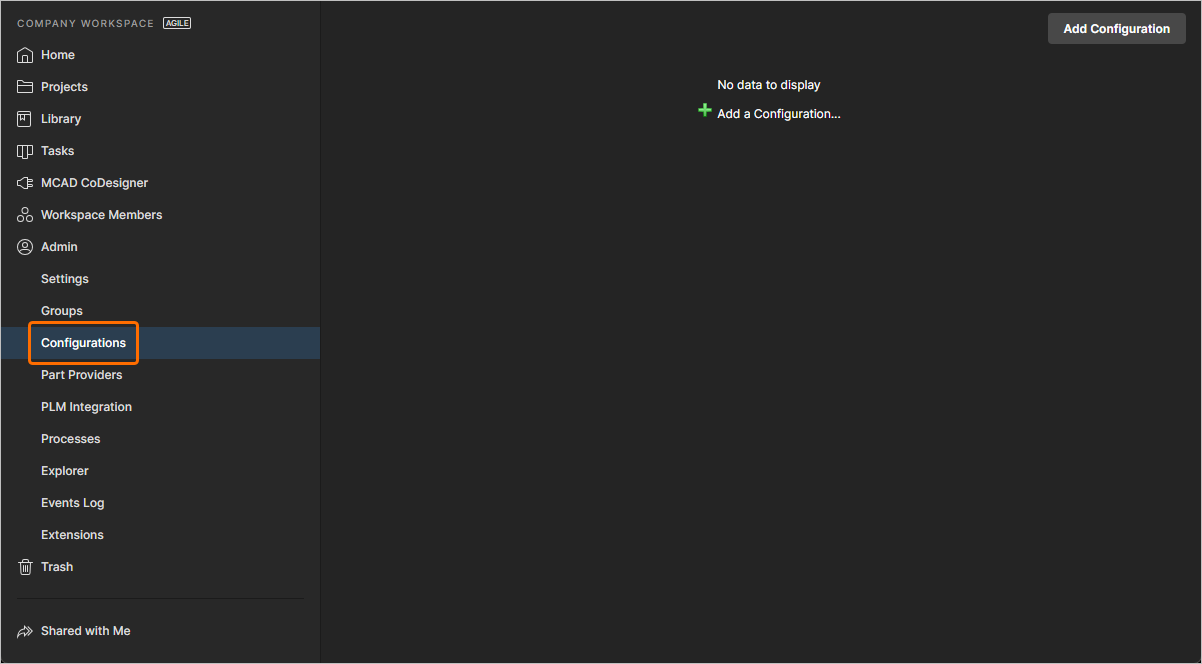Click the Add a Configuration link
1202x664 pixels.
click(x=779, y=114)
